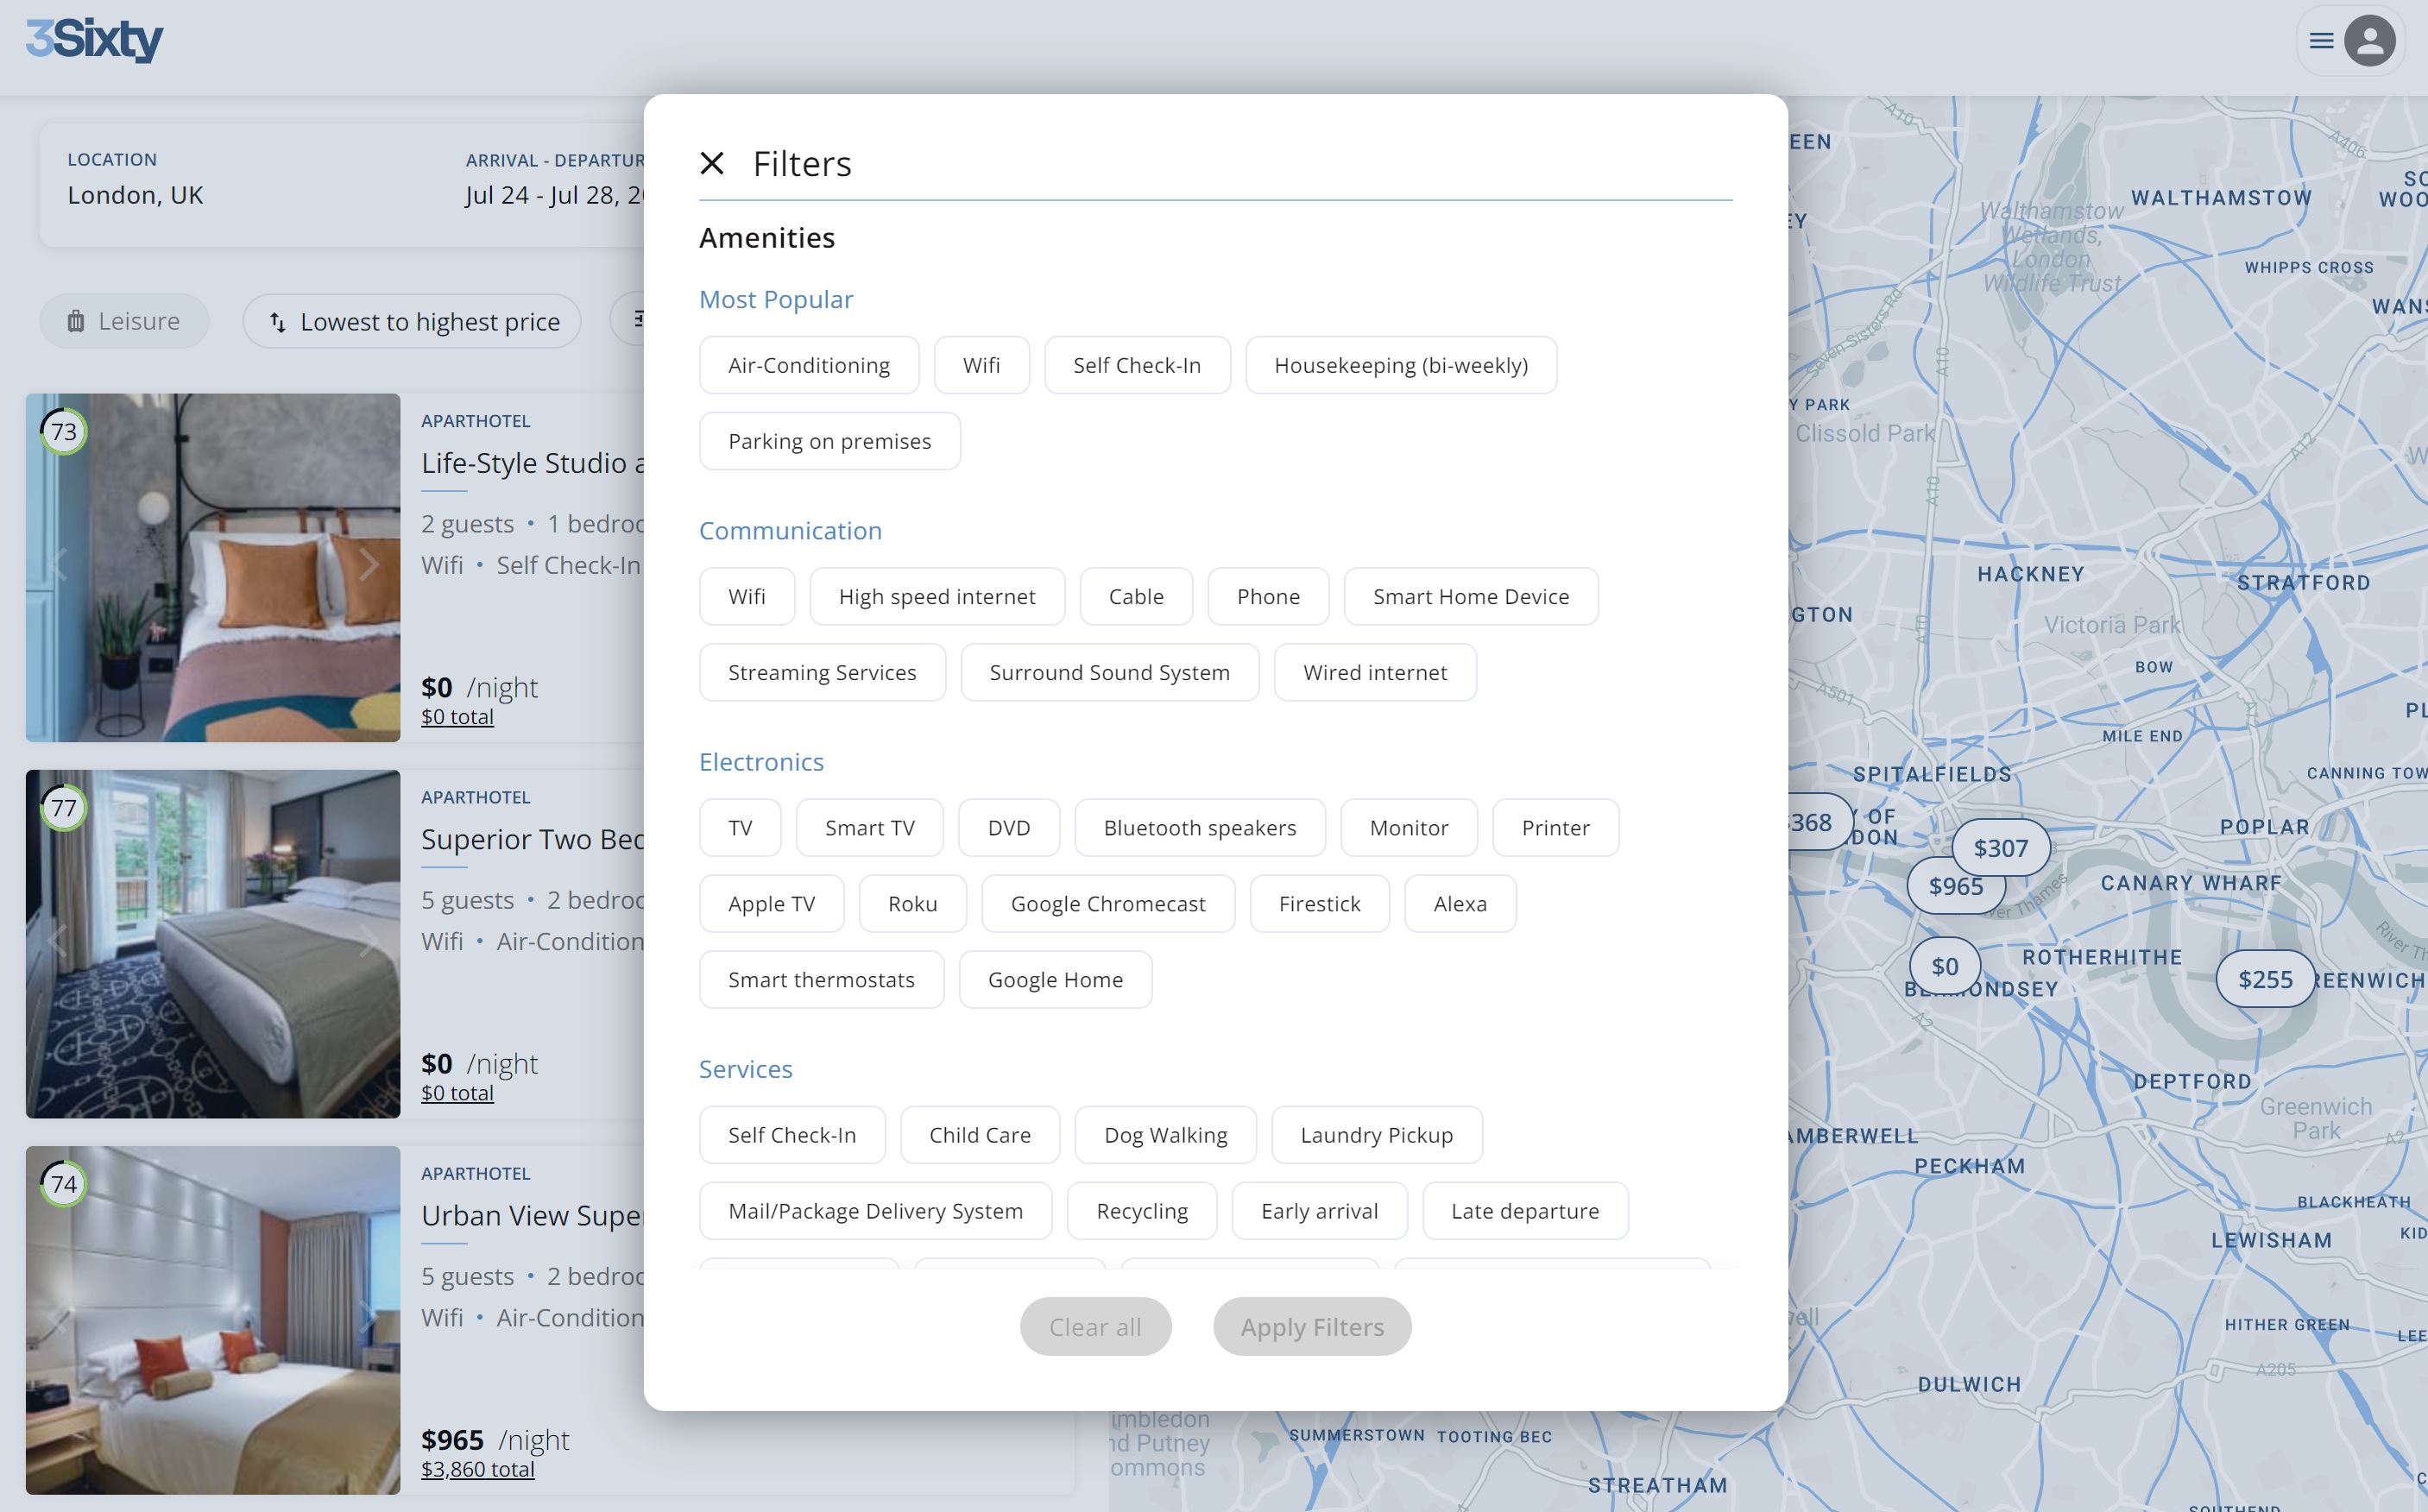The image size is (2428, 1512).
Task: Click the sort arrows icon
Action: (x=278, y=322)
